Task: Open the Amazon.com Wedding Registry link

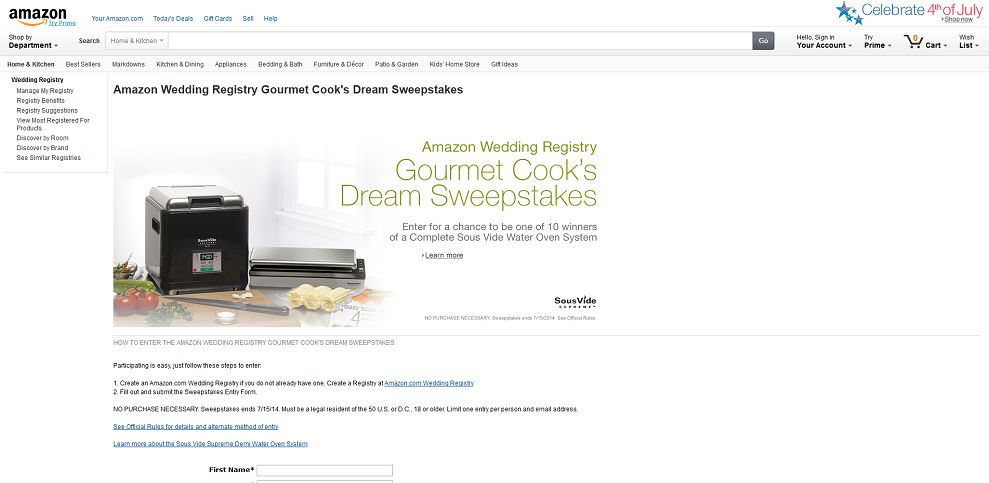Action: [429, 383]
